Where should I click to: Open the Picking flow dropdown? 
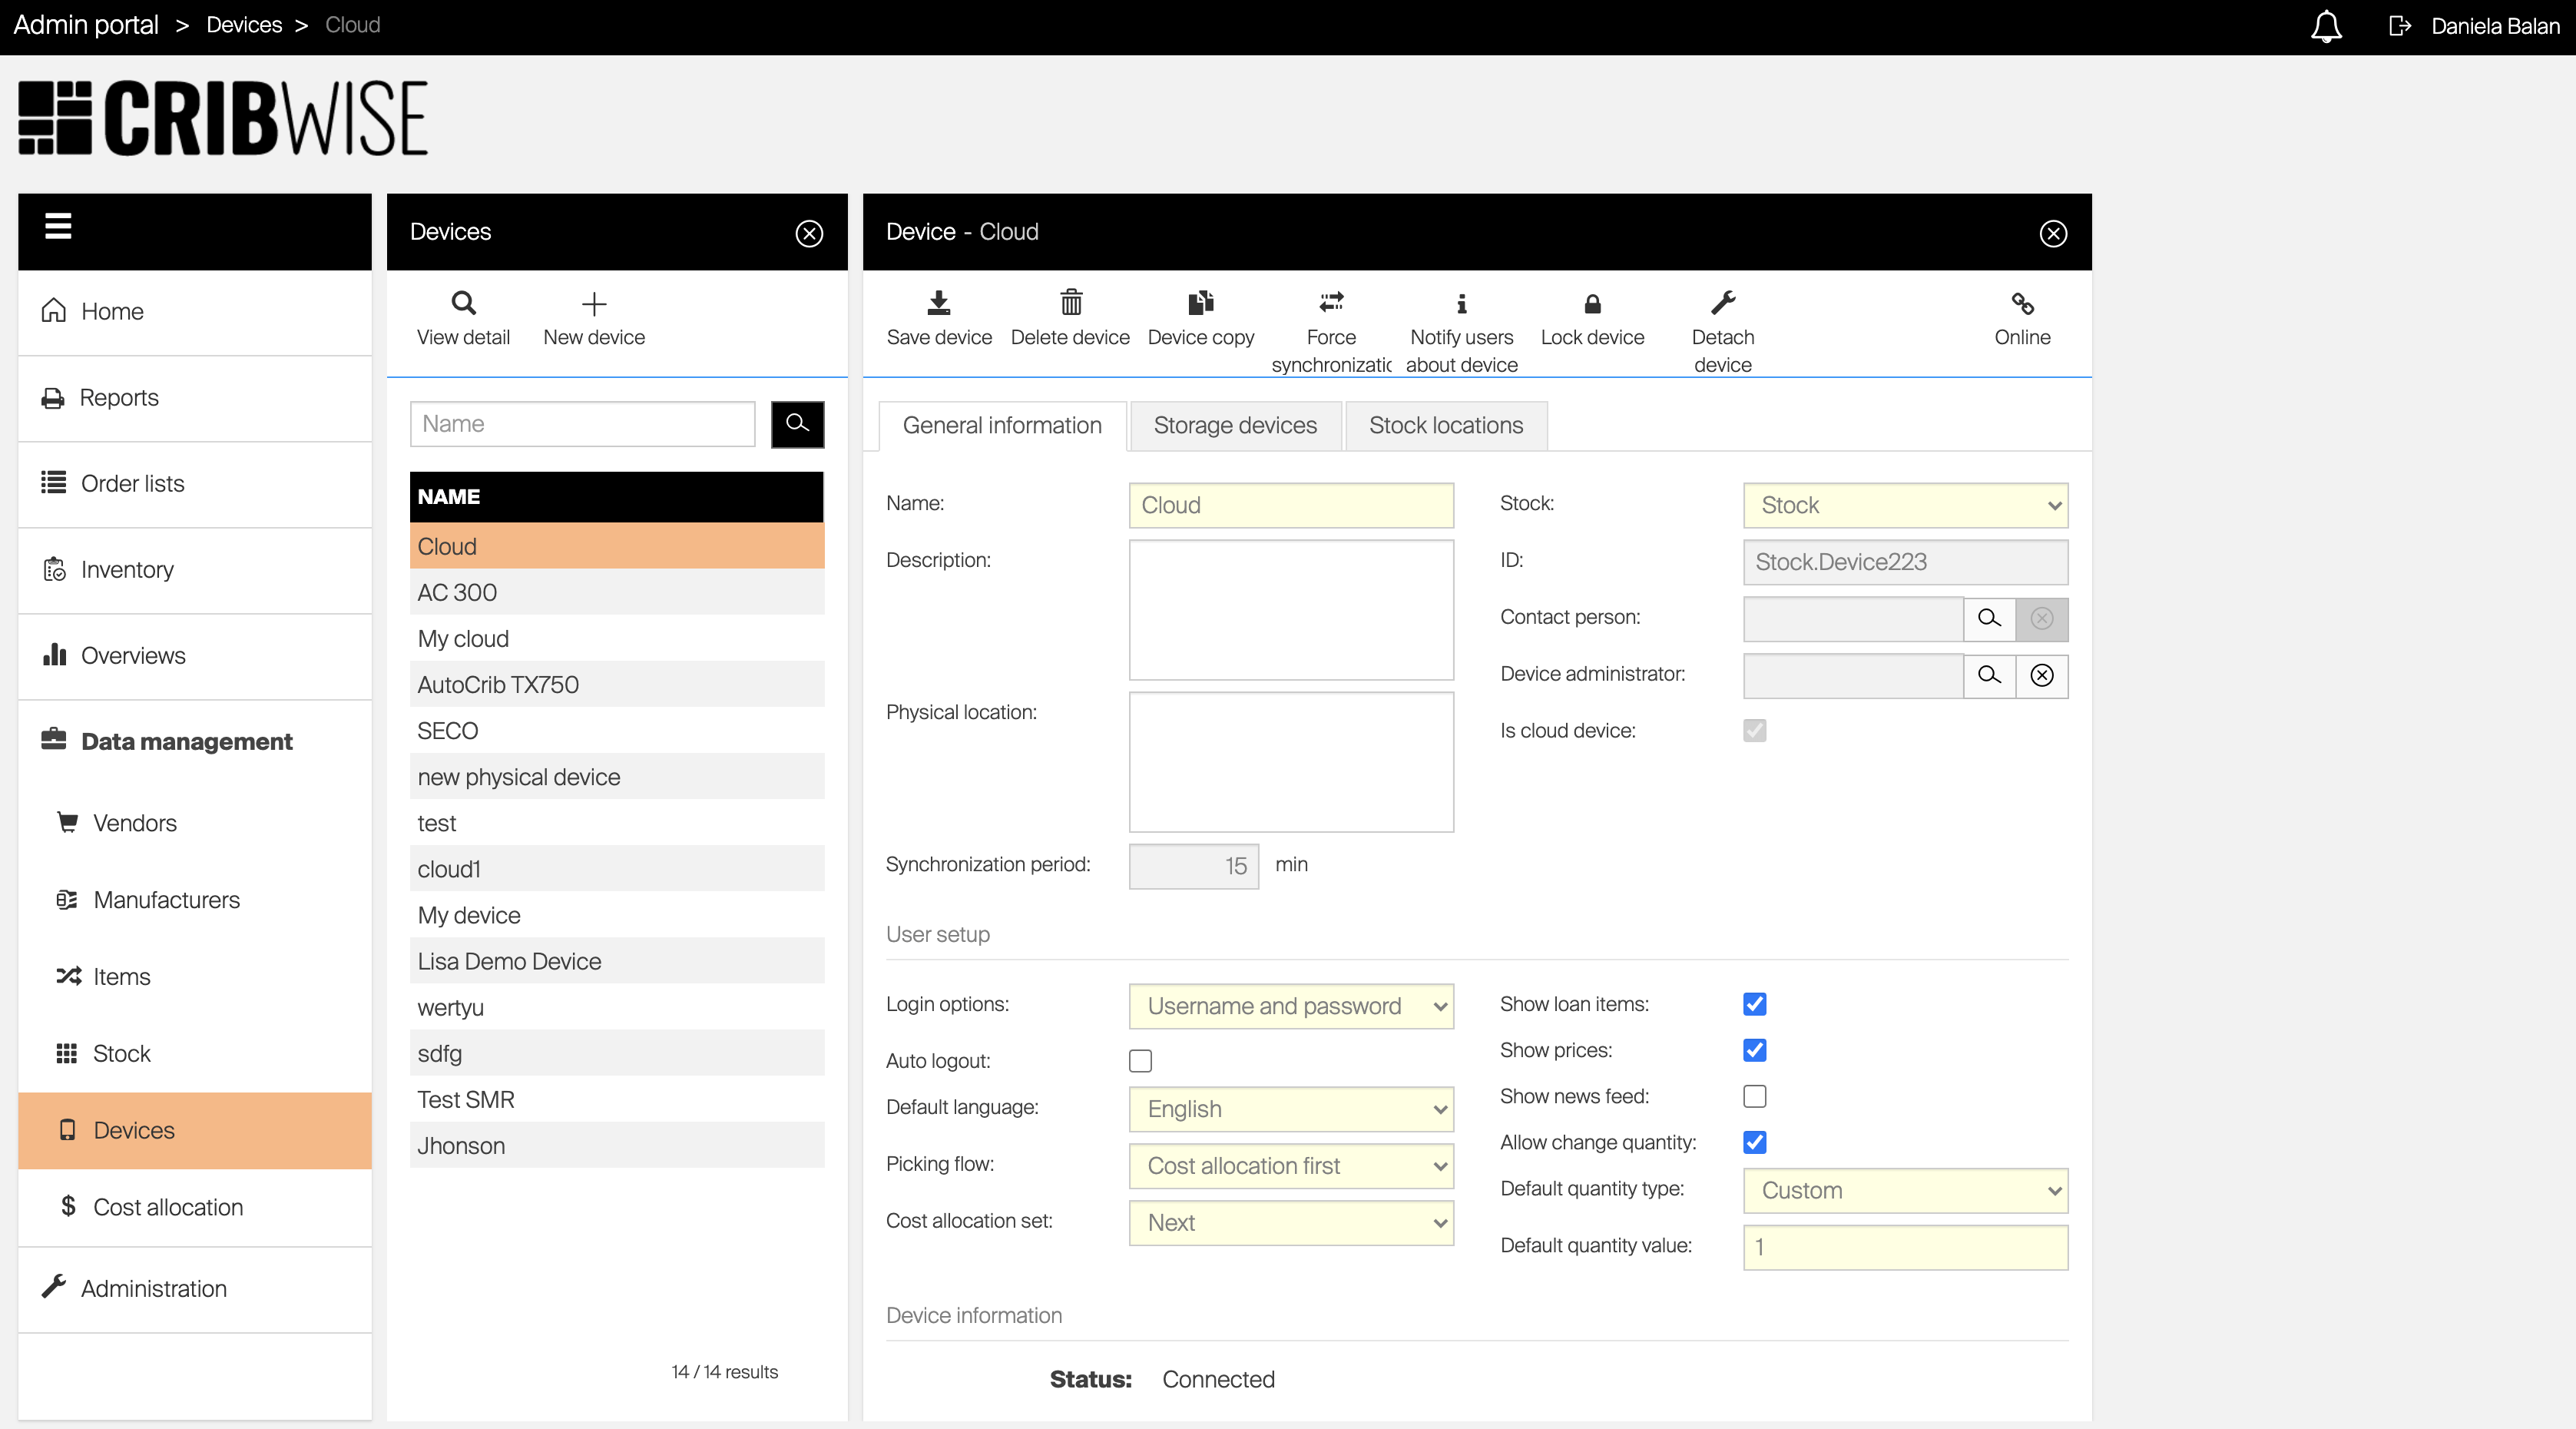click(1290, 1166)
